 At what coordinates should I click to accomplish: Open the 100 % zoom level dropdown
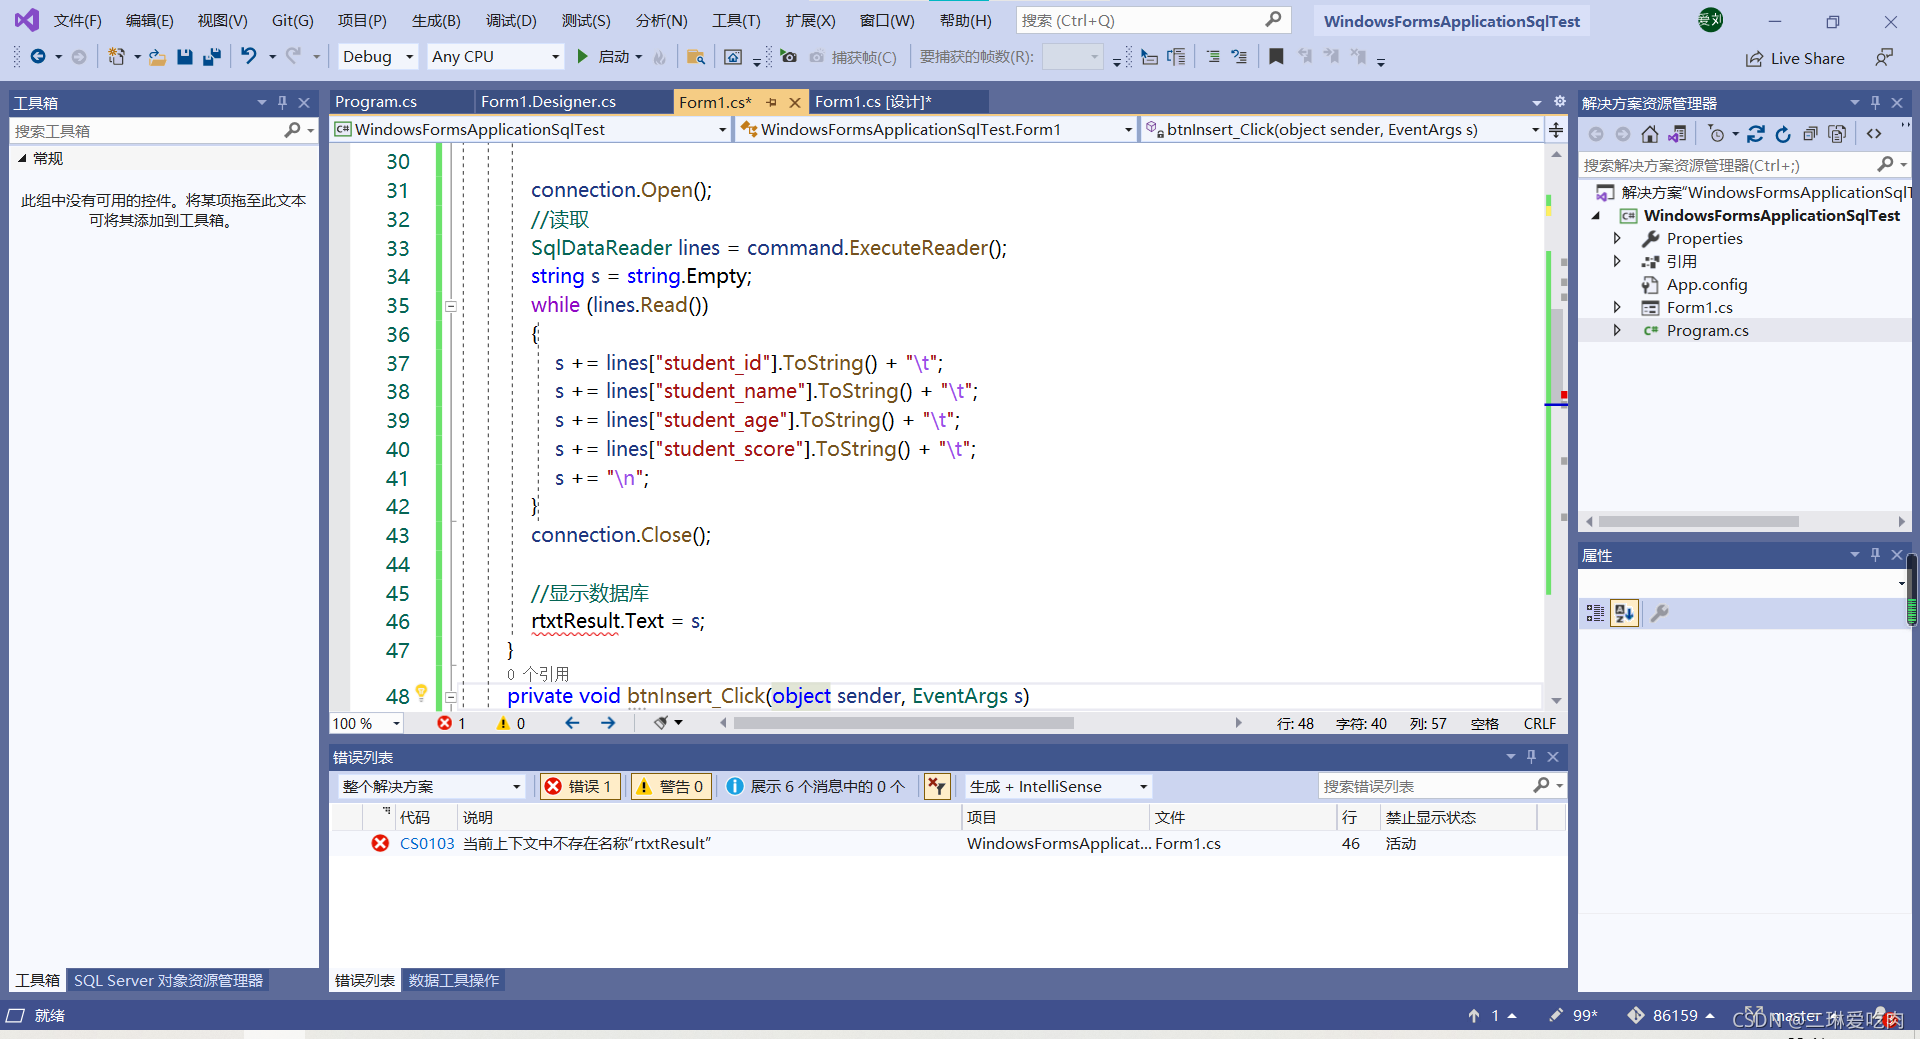pos(366,724)
